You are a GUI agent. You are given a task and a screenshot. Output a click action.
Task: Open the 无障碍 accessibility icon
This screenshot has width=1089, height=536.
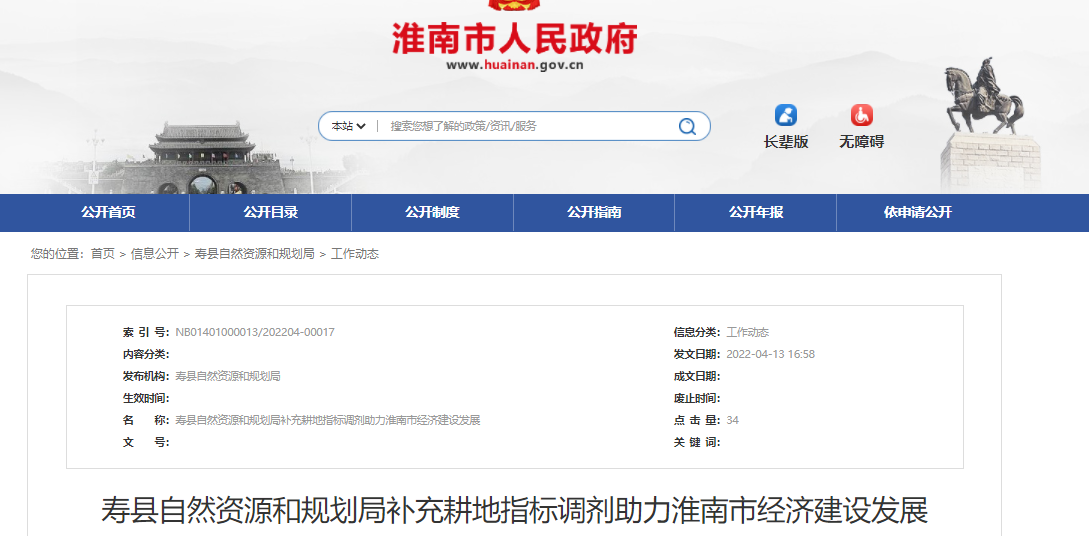[861, 115]
